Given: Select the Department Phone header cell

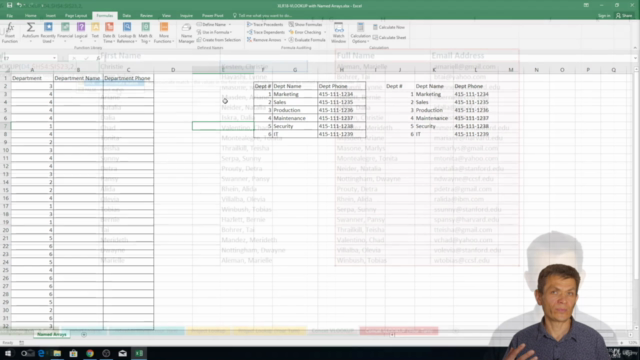Looking at the screenshot, I should (129, 78).
